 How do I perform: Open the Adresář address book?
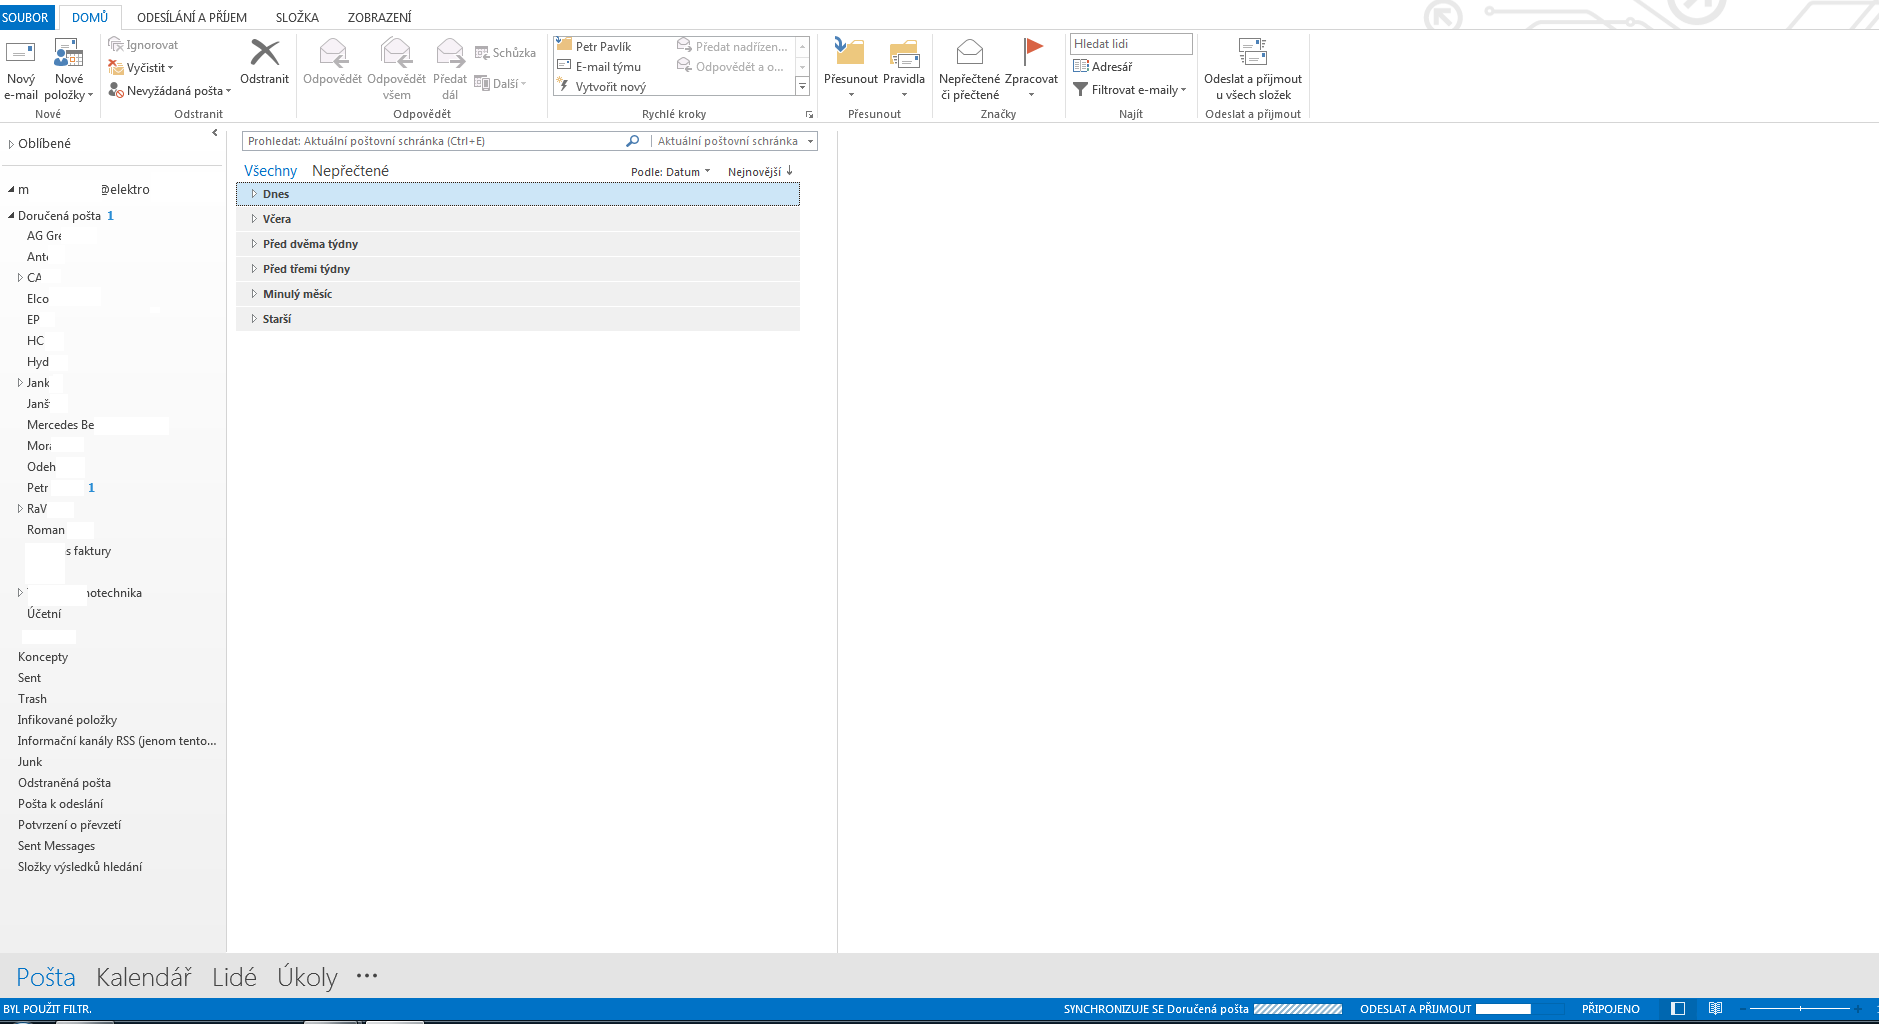tap(1103, 67)
